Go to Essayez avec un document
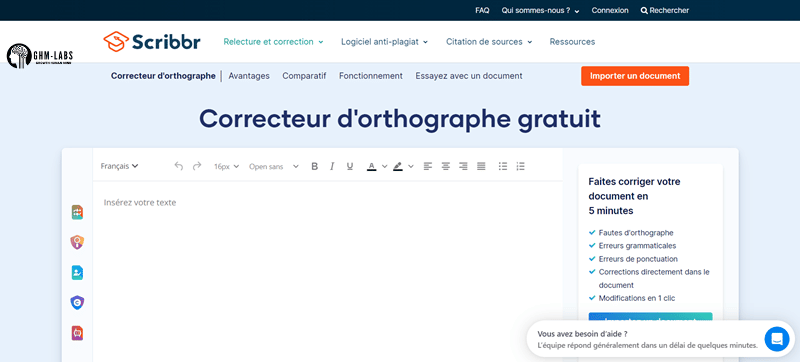This screenshot has height=362, width=800. click(x=469, y=76)
